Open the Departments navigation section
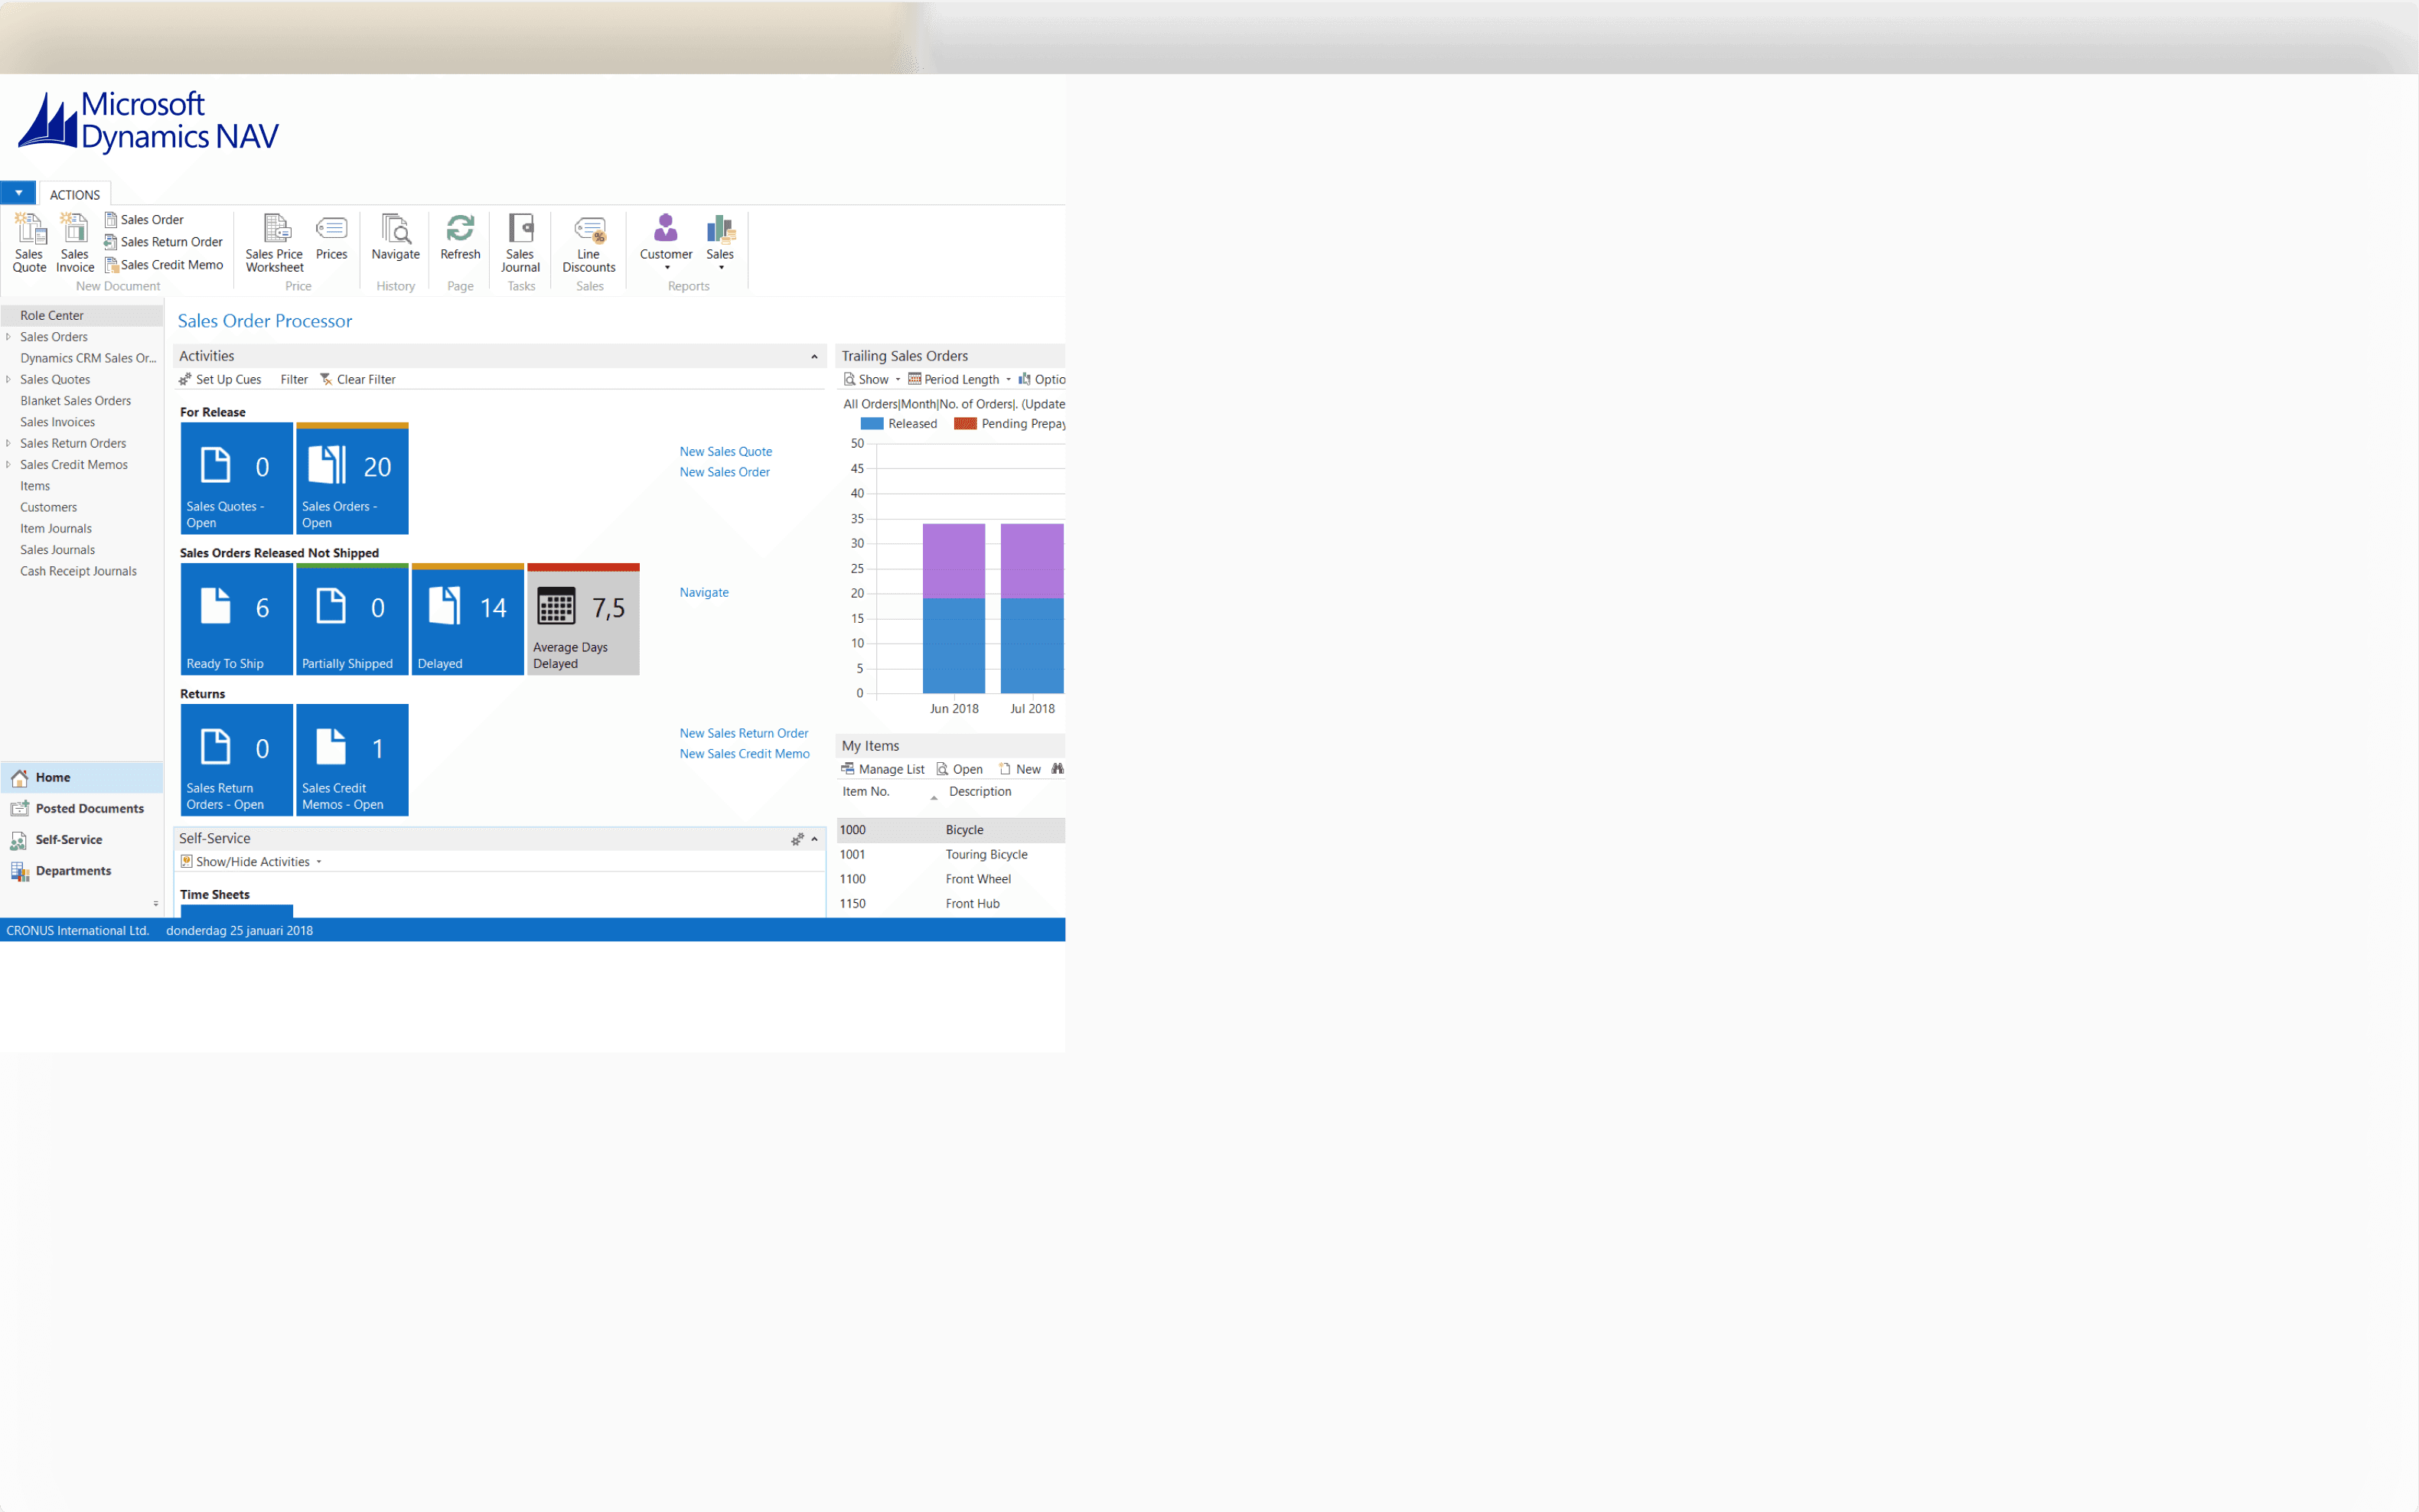 (82, 871)
